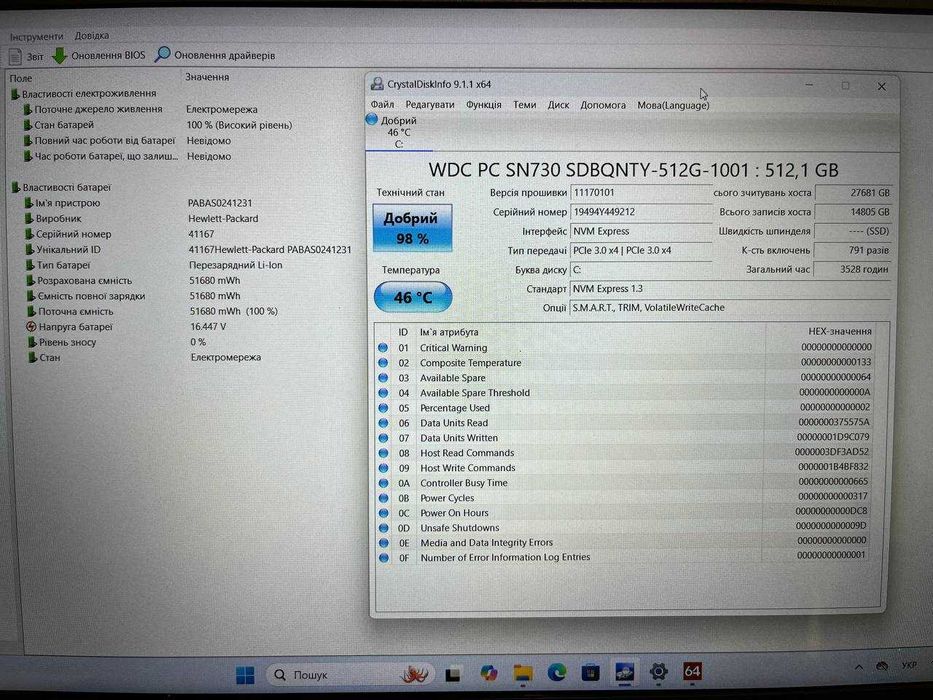Select the Host Write Commands attribute row
This screenshot has width=933, height=700.
pyautogui.click(x=626, y=468)
